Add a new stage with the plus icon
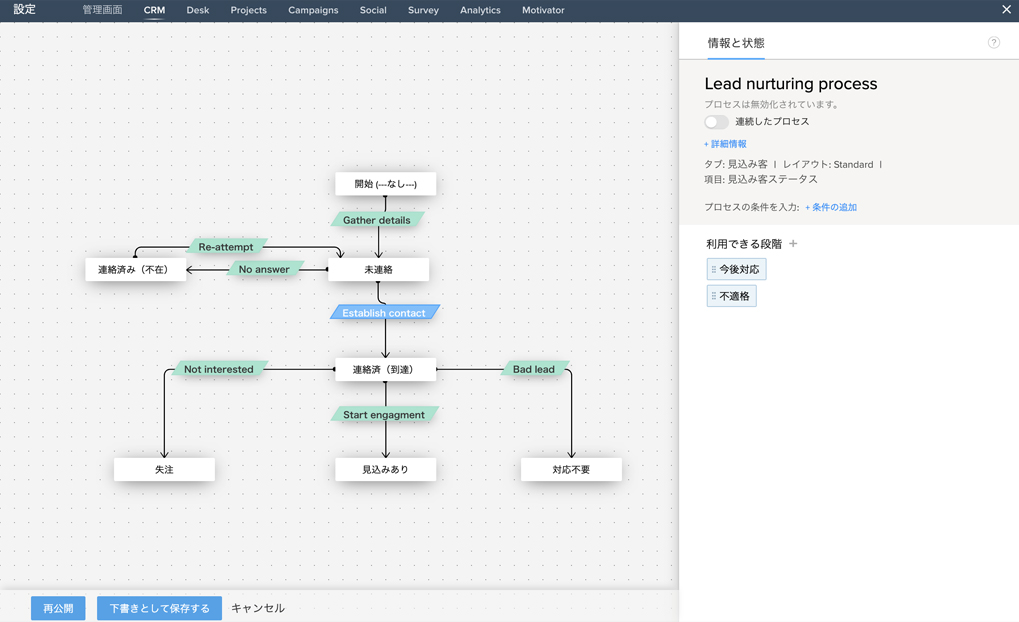This screenshot has height=622, width=1019. click(793, 244)
